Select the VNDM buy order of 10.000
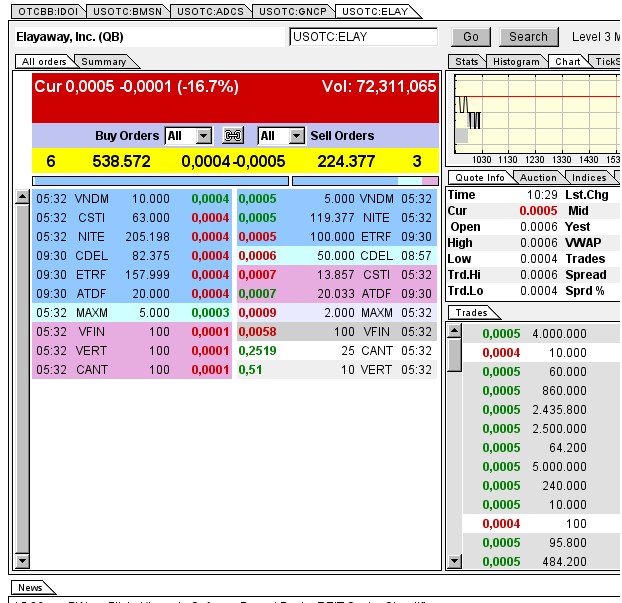The height and width of the screenshot is (603, 622). [x=132, y=199]
